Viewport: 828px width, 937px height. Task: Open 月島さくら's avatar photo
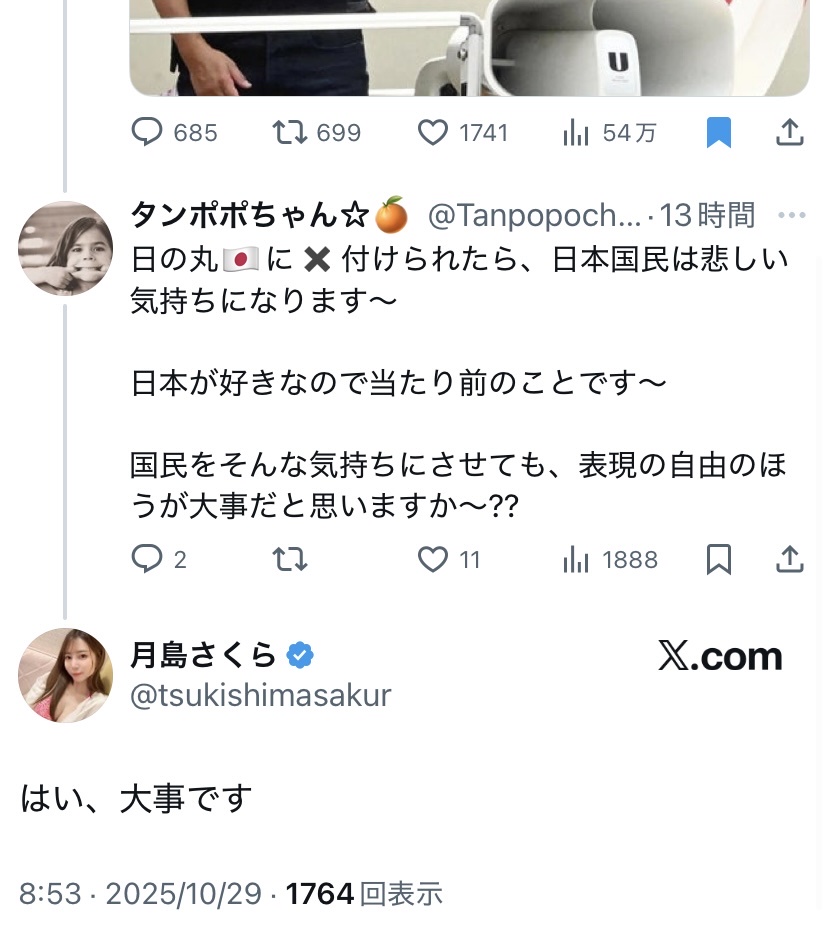pyautogui.click(x=66, y=675)
